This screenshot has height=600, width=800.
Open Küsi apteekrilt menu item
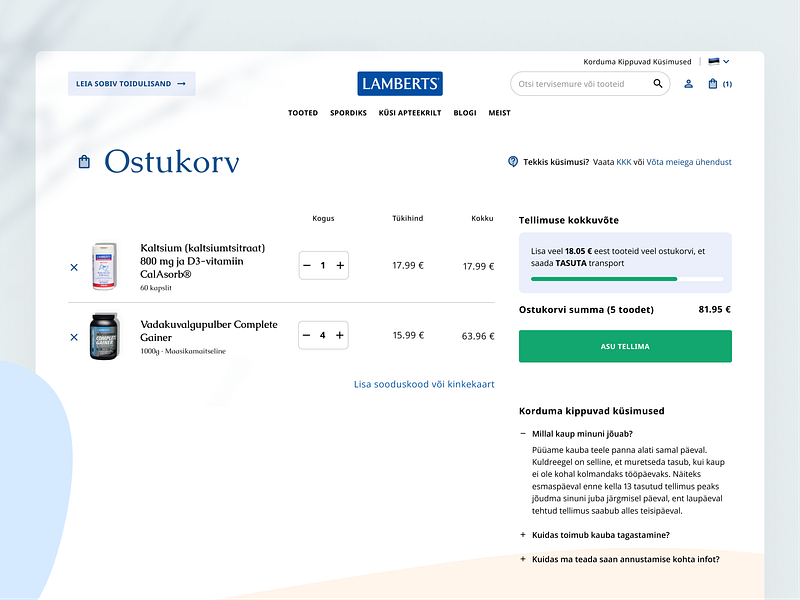[410, 113]
